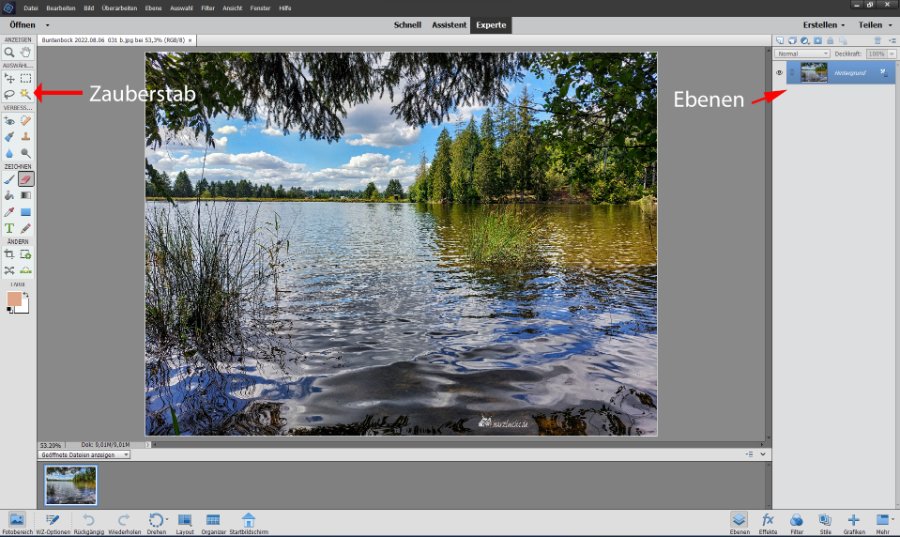Swap foreground and background colors

pos(25,295)
